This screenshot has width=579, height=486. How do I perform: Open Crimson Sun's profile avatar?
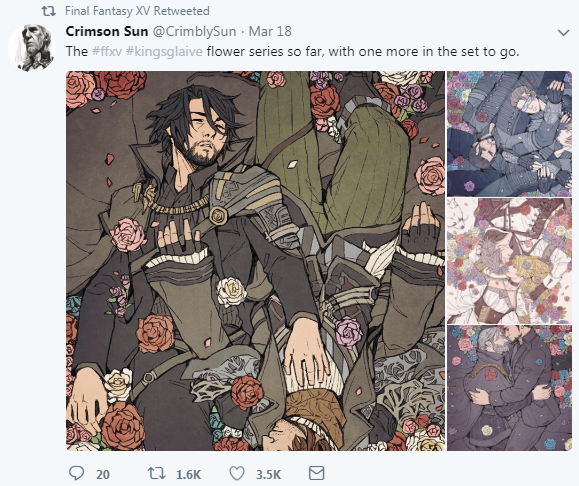point(32,47)
